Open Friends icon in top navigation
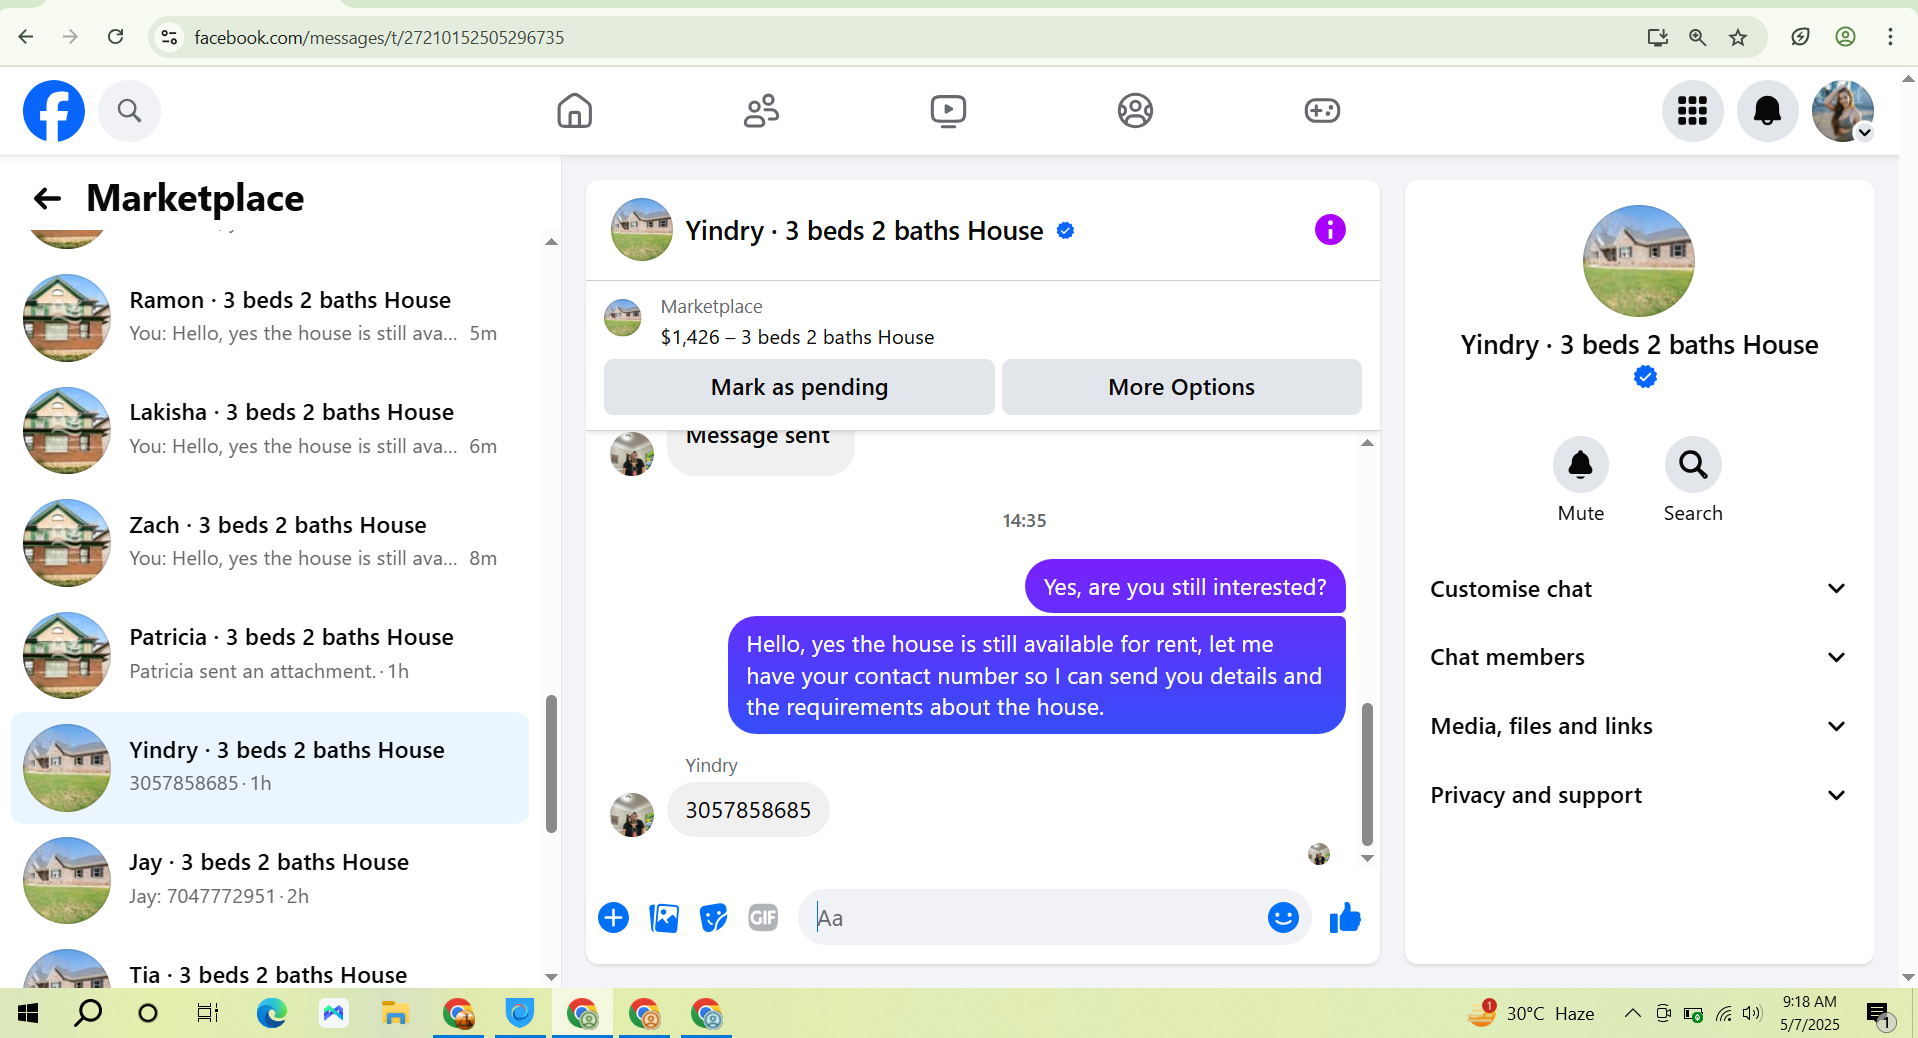This screenshot has height=1038, width=1918. 761,111
